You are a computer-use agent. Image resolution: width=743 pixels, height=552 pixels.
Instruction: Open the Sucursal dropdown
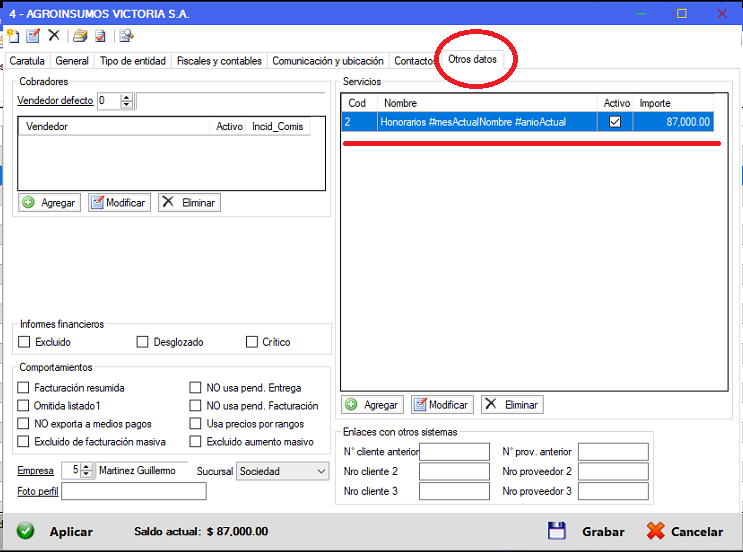coord(320,470)
